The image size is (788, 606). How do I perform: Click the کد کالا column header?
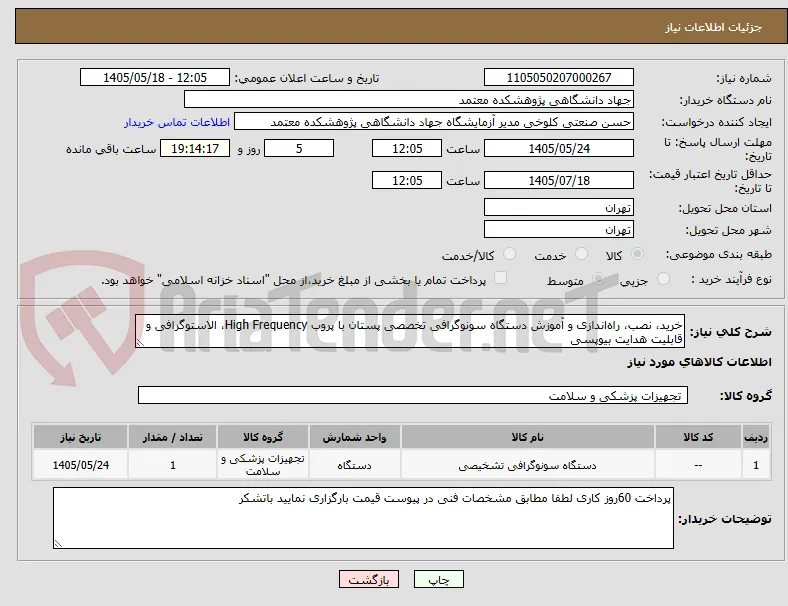pos(698,437)
